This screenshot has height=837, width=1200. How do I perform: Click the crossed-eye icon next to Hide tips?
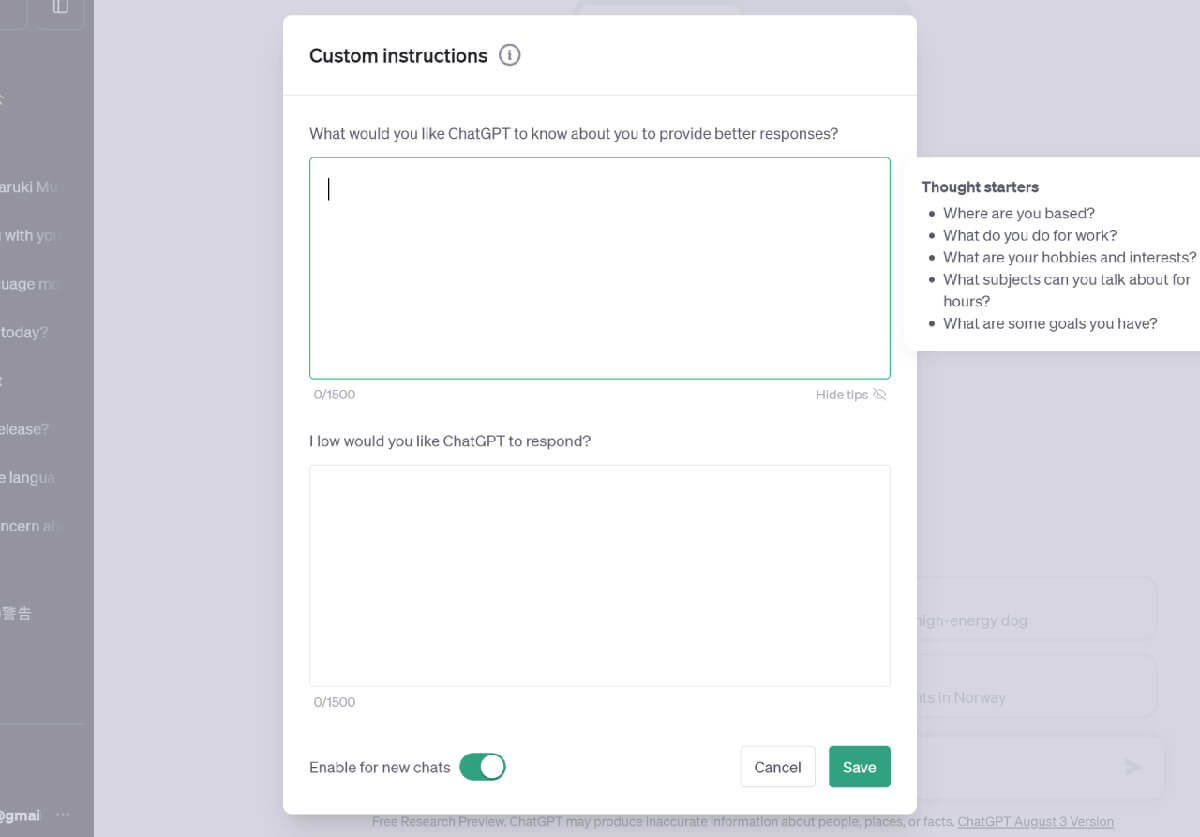pyautogui.click(x=880, y=395)
